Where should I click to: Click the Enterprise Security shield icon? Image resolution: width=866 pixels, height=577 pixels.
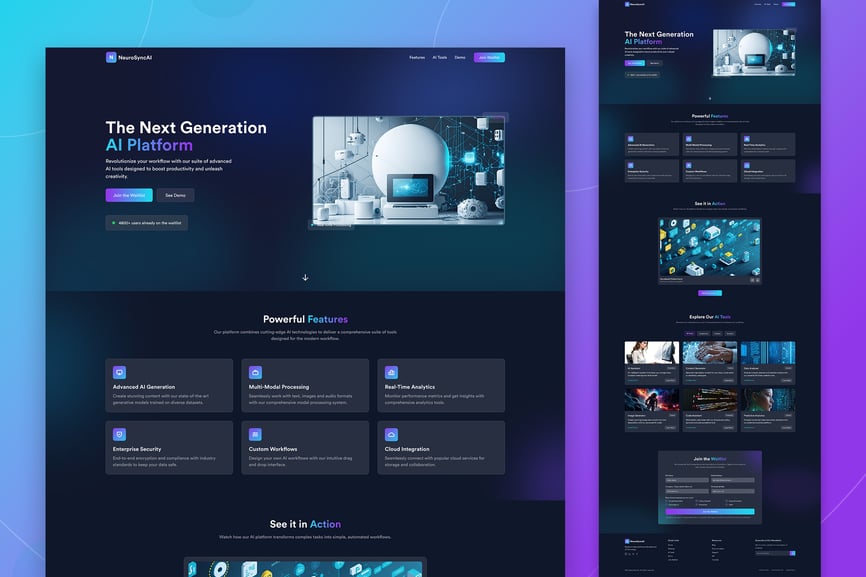tap(119, 434)
